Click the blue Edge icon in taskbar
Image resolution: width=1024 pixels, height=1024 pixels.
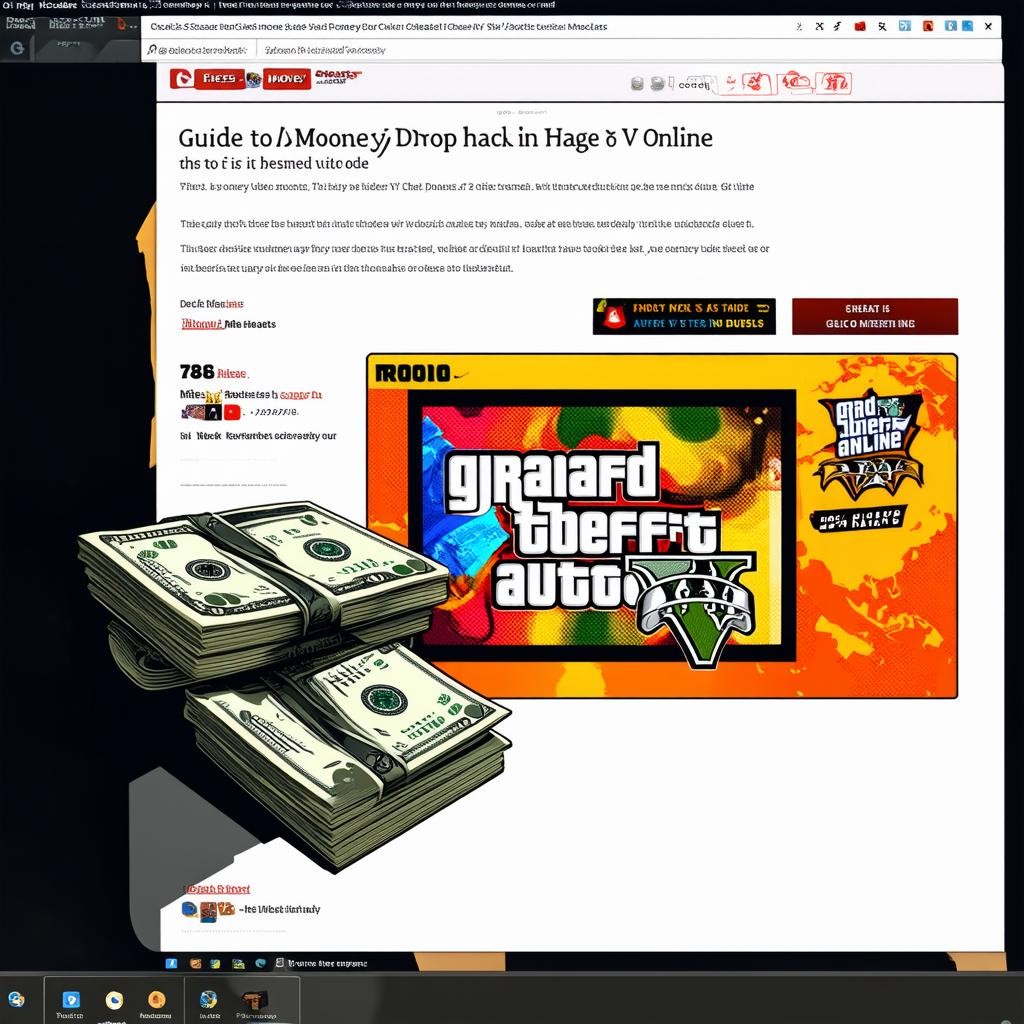(x=260, y=963)
